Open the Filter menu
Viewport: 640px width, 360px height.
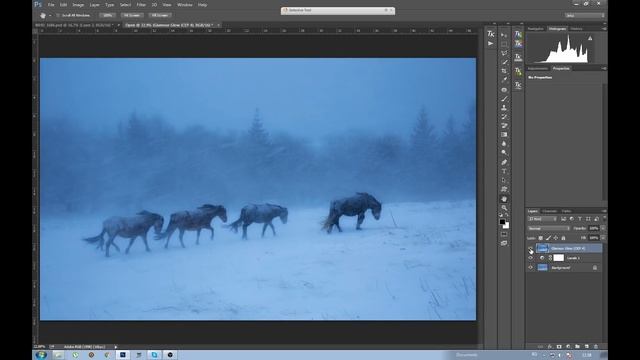pos(141,5)
